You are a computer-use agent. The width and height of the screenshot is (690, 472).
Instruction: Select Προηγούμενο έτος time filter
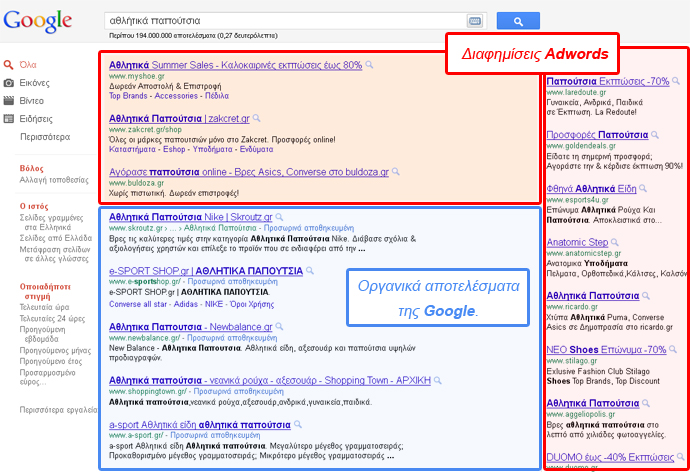point(51,361)
